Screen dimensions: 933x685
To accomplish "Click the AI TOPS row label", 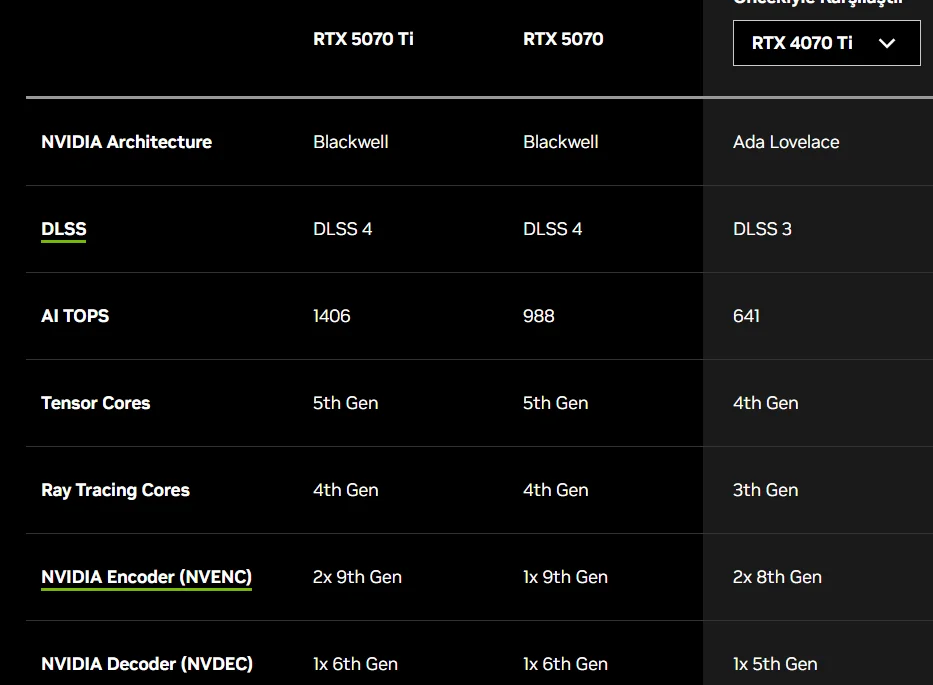I will point(75,316).
